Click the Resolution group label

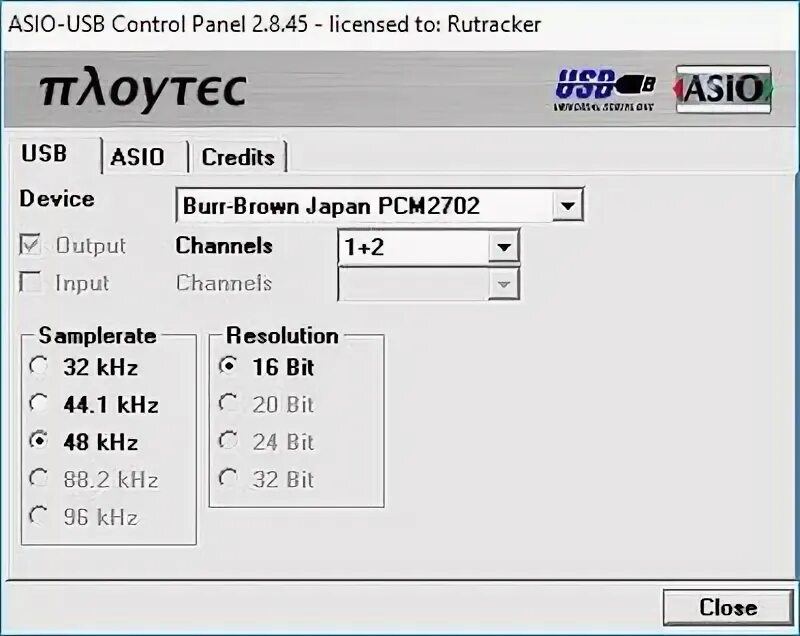point(282,336)
